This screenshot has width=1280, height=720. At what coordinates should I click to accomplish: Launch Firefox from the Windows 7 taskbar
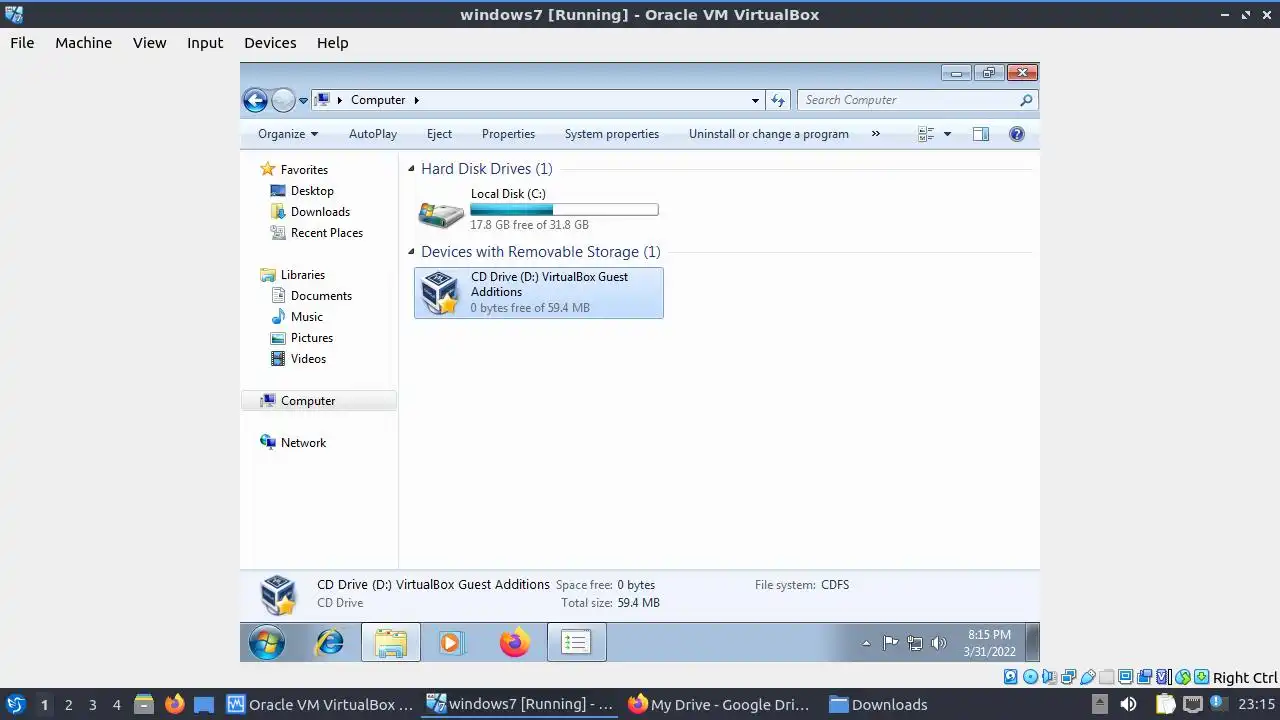pyautogui.click(x=514, y=643)
